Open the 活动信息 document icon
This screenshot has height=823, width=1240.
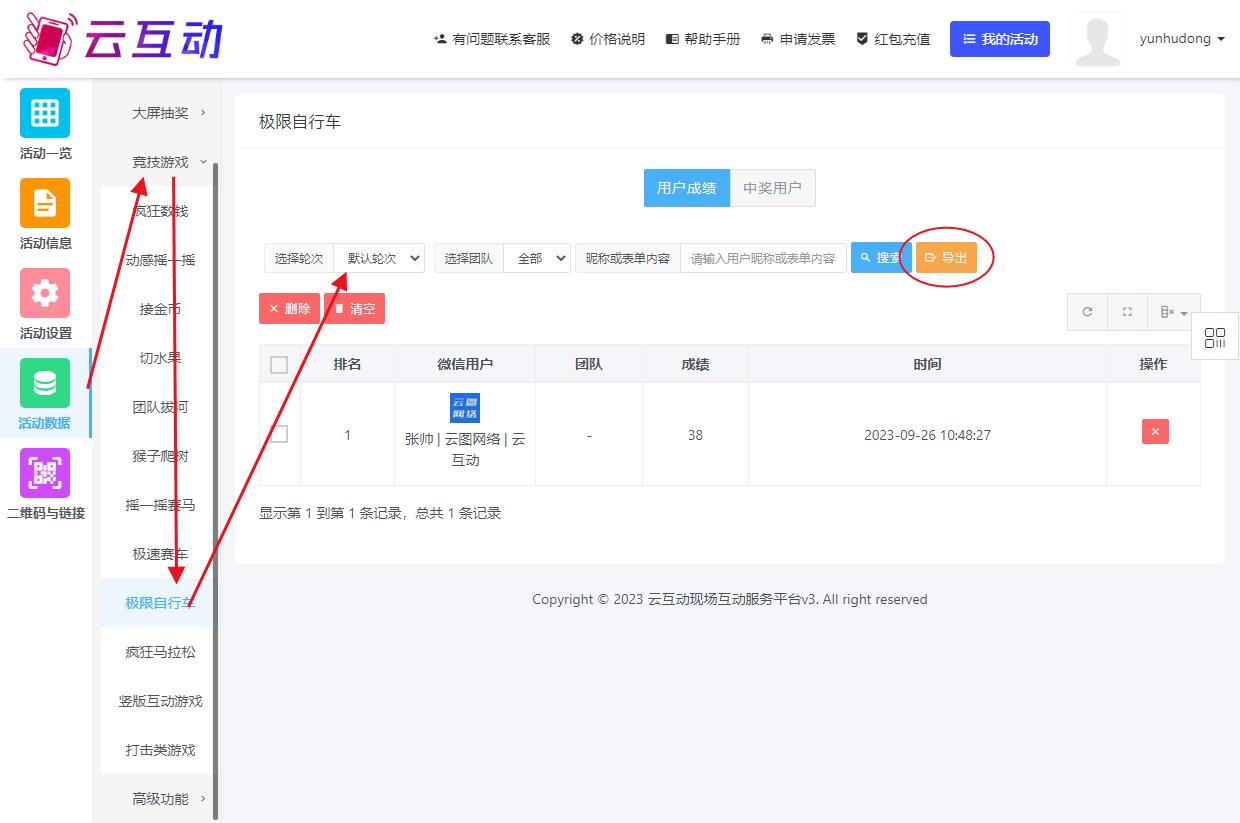click(x=45, y=203)
